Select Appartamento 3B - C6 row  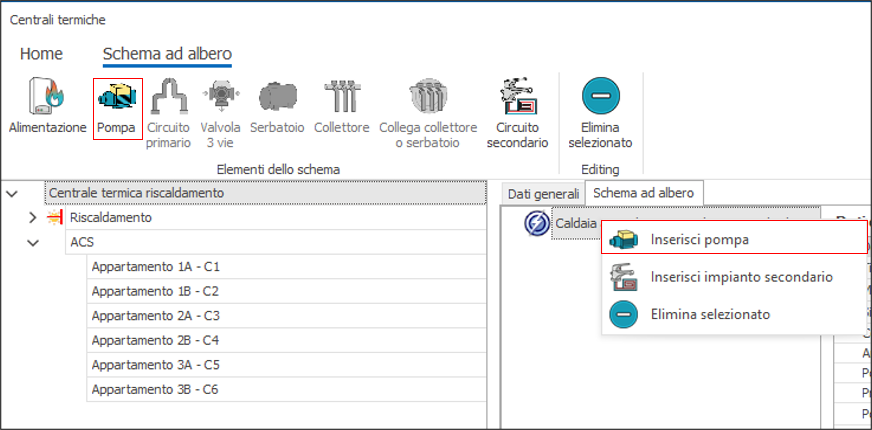pyautogui.click(x=155, y=389)
